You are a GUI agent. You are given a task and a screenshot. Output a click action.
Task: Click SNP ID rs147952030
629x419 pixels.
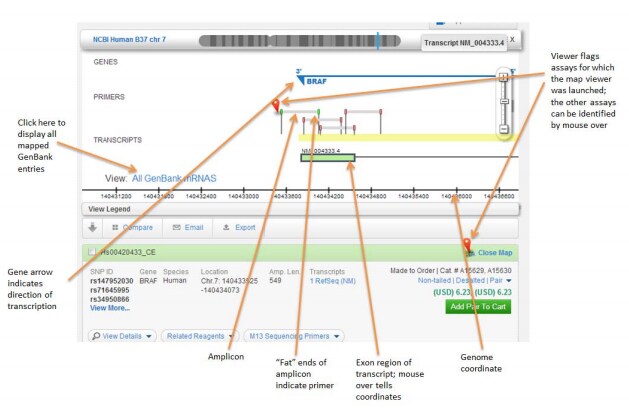112,281
